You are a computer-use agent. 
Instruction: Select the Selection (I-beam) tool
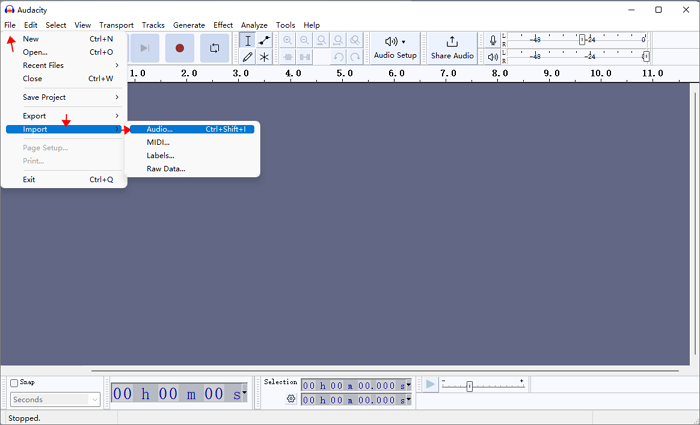(247, 40)
